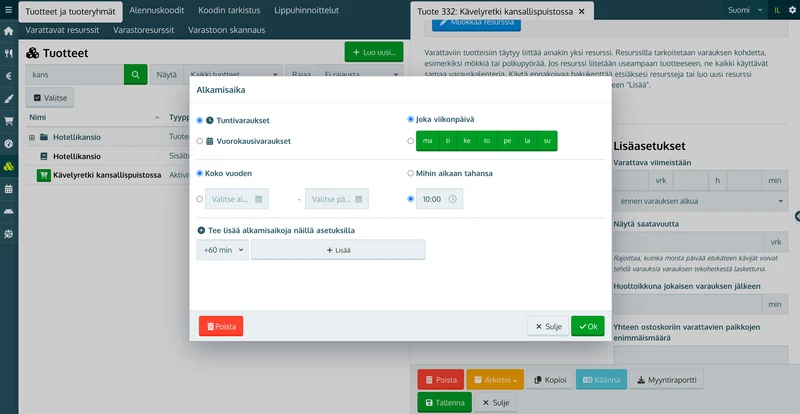Toggle the ma weekday button
Image resolution: width=800 pixels, height=414 pixels.
(427, 141)
